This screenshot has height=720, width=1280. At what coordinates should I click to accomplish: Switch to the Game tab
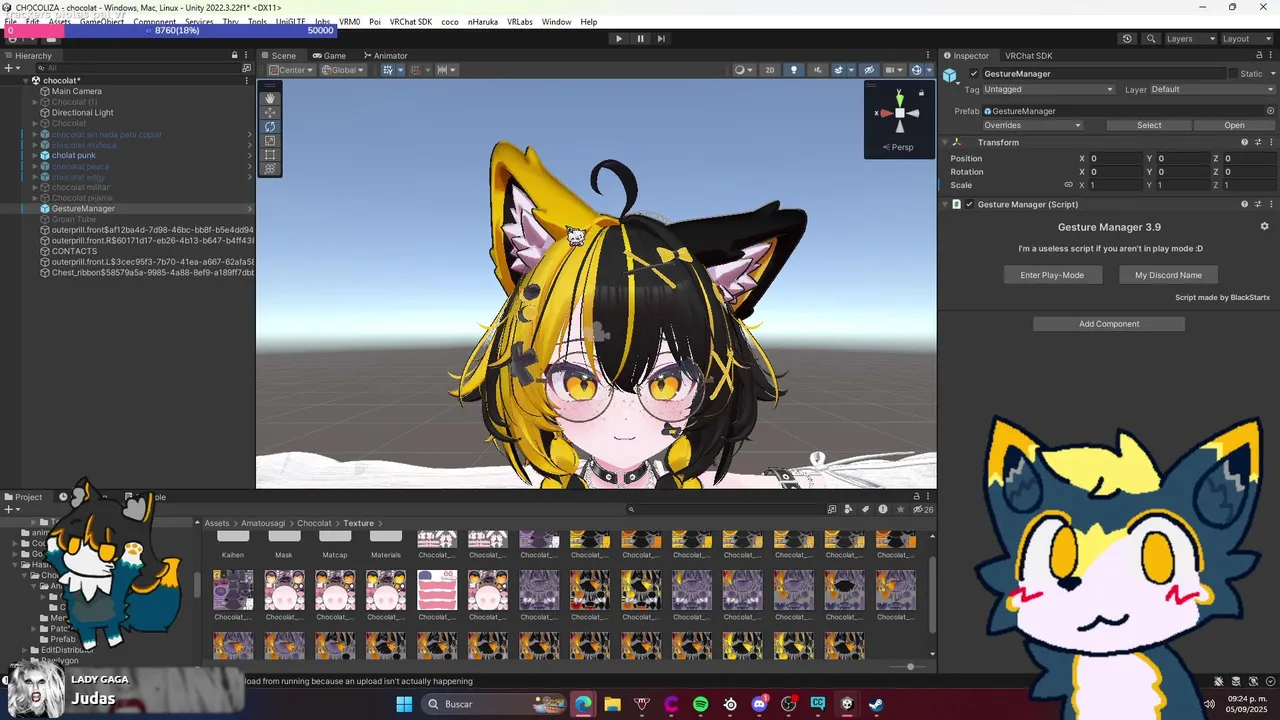[329, 56]
